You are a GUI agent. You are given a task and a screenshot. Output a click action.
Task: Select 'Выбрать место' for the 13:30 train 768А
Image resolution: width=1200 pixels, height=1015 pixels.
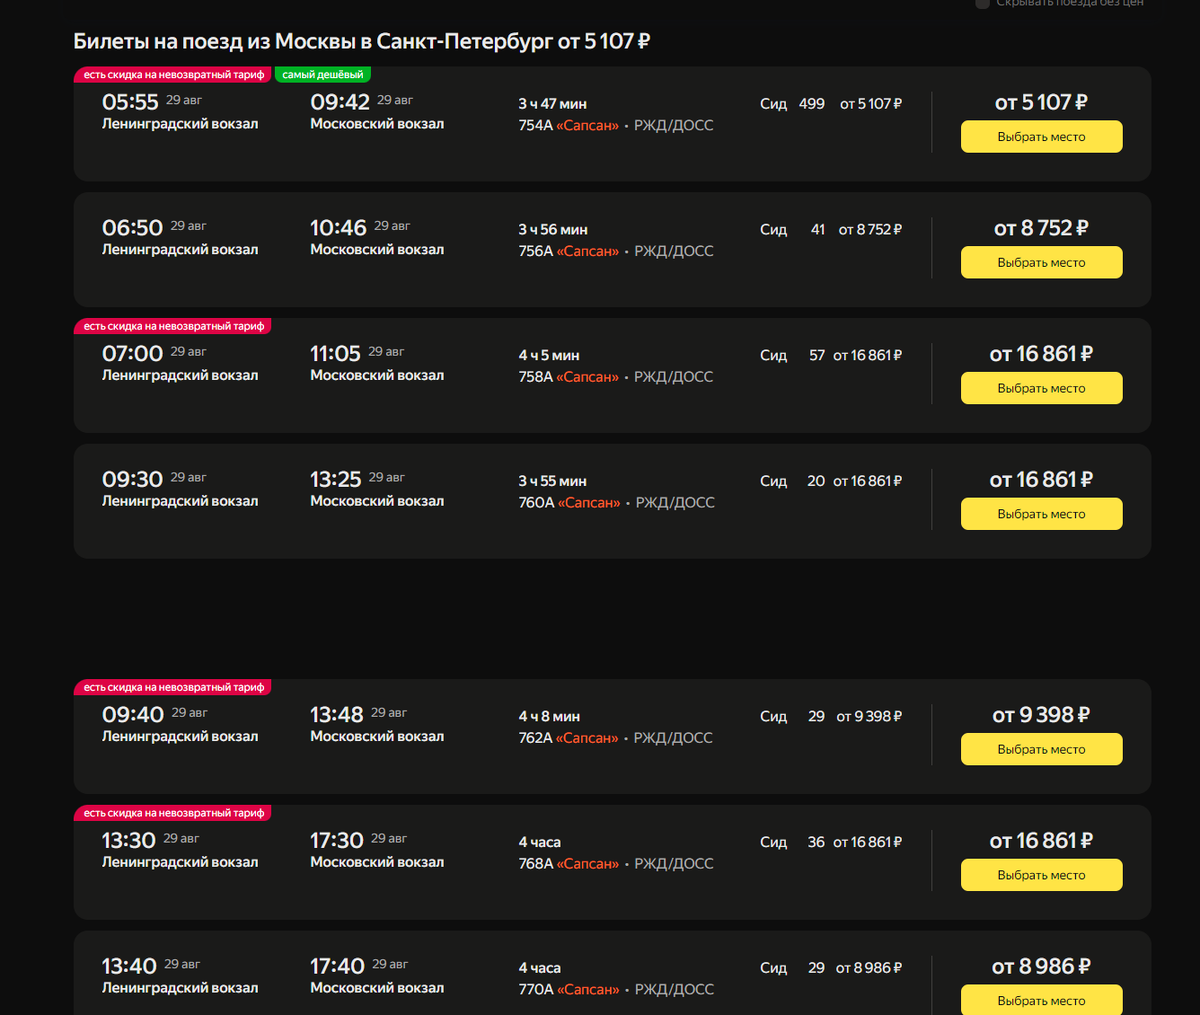(1041, 875)
